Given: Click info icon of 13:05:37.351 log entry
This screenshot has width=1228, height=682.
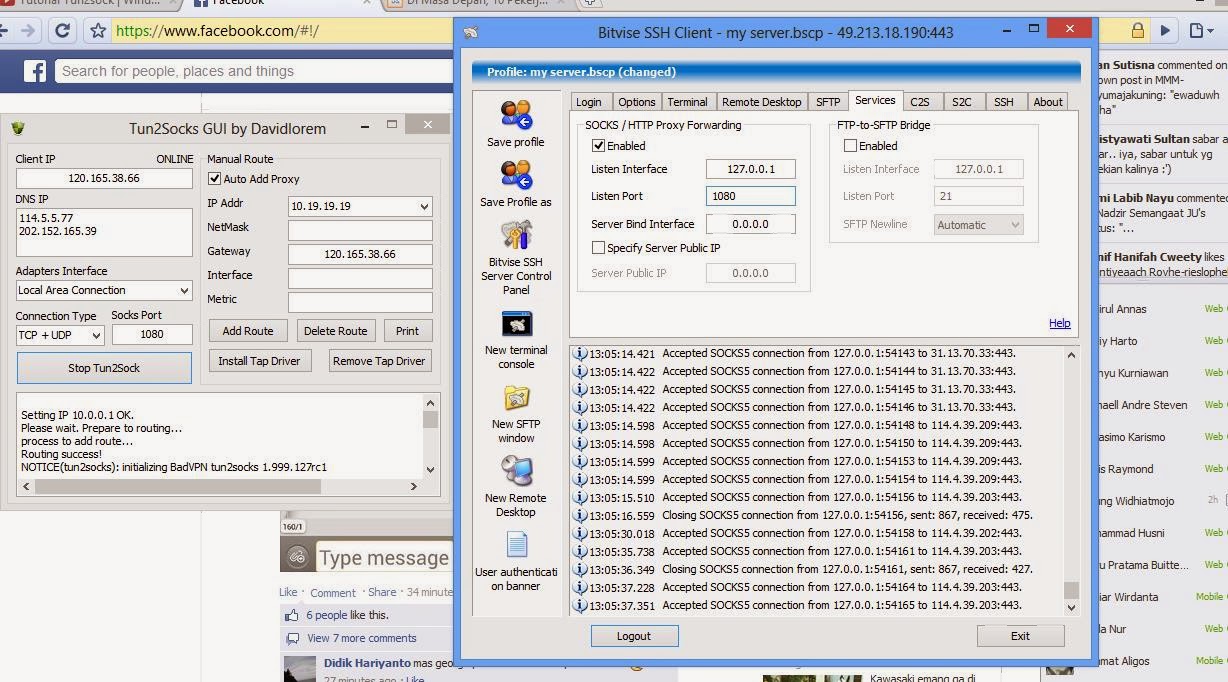Looking at the screenshot, I should (579, 605).
